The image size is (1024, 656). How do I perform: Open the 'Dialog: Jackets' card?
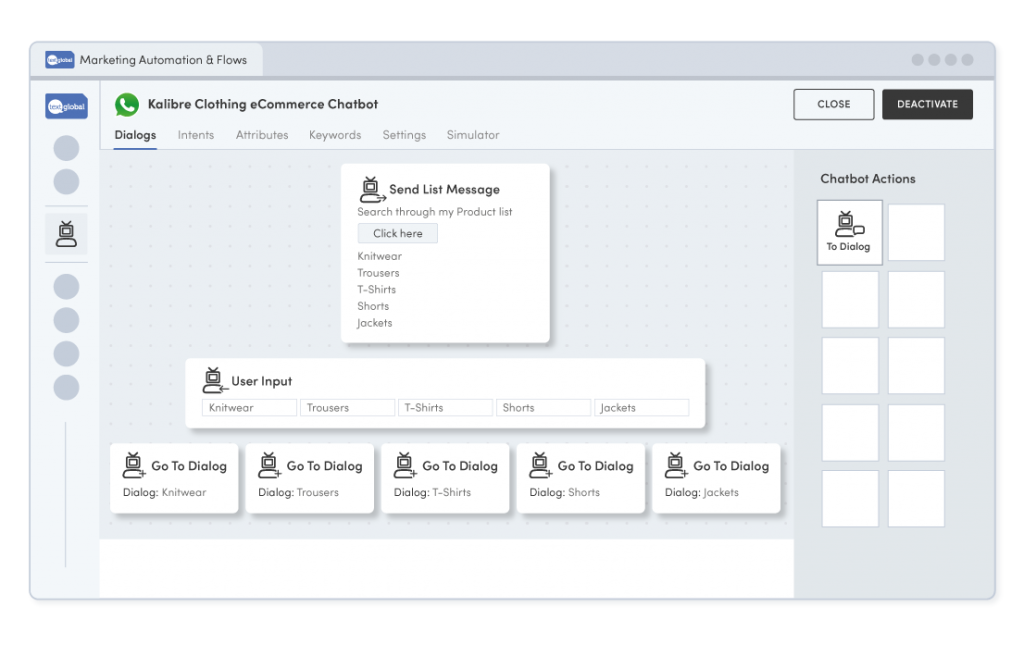pos(716,478)
